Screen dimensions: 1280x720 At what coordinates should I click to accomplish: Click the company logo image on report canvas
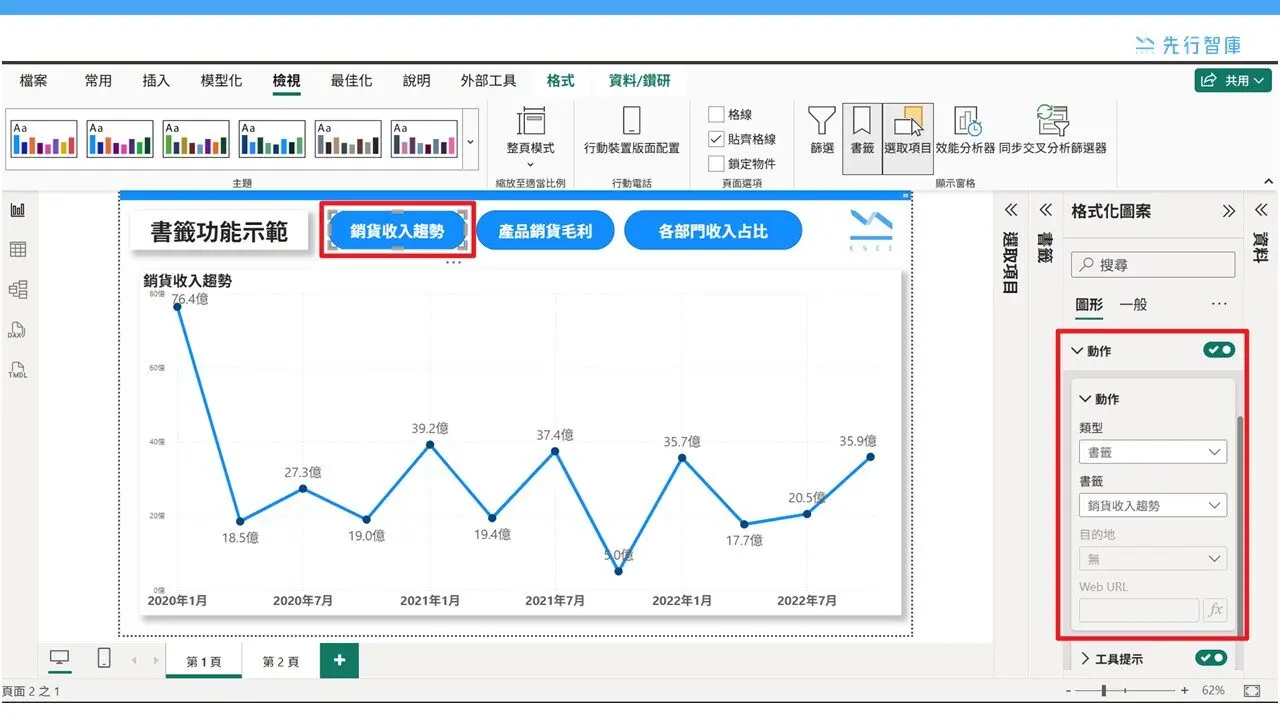click(x=871, y=231)
